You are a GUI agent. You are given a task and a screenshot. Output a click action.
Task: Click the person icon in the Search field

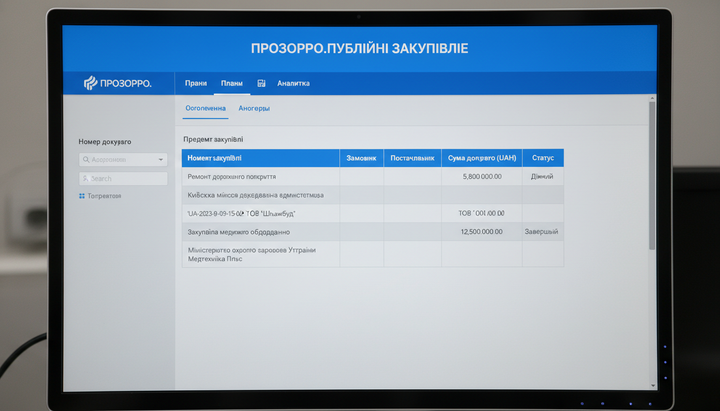(x=85, y=179)
